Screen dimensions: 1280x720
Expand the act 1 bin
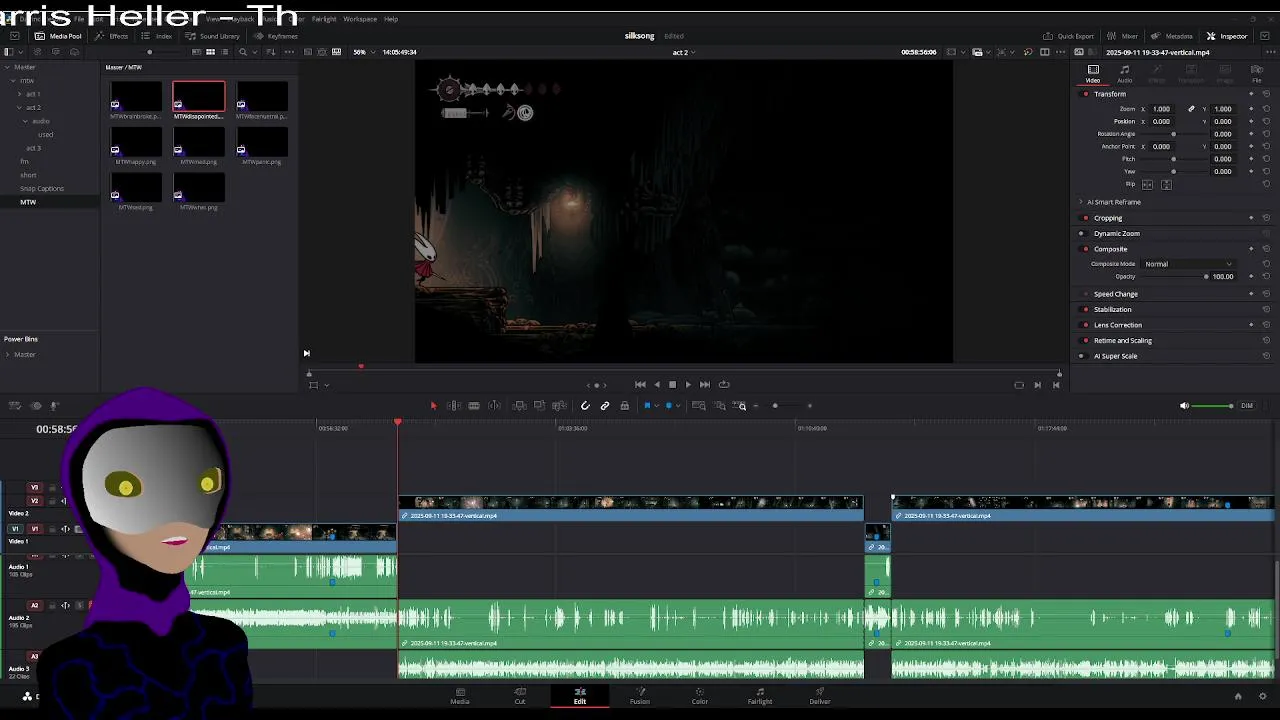[x=19, y=94]
